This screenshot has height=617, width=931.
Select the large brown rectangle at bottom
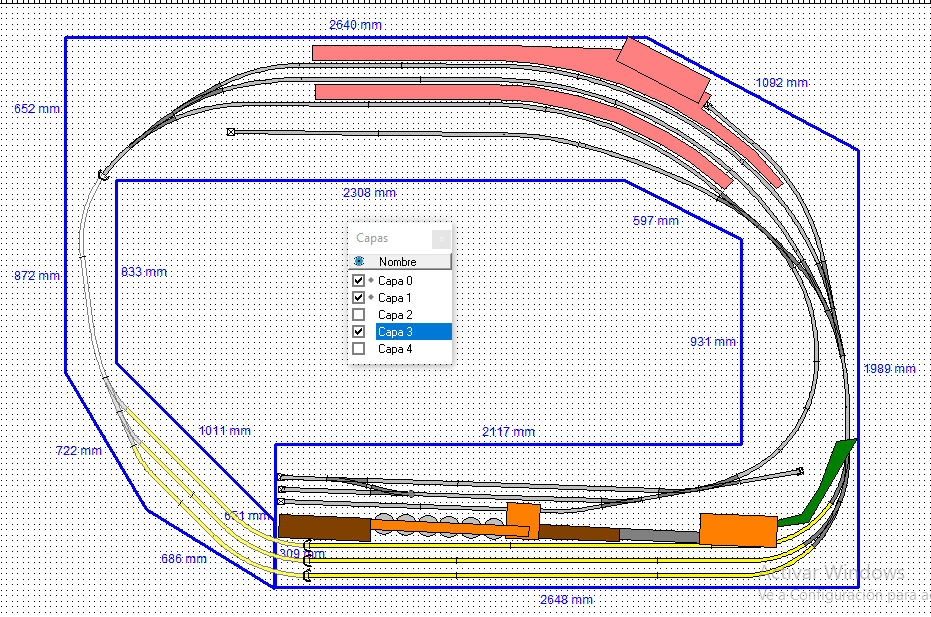(x=325, y=528)
